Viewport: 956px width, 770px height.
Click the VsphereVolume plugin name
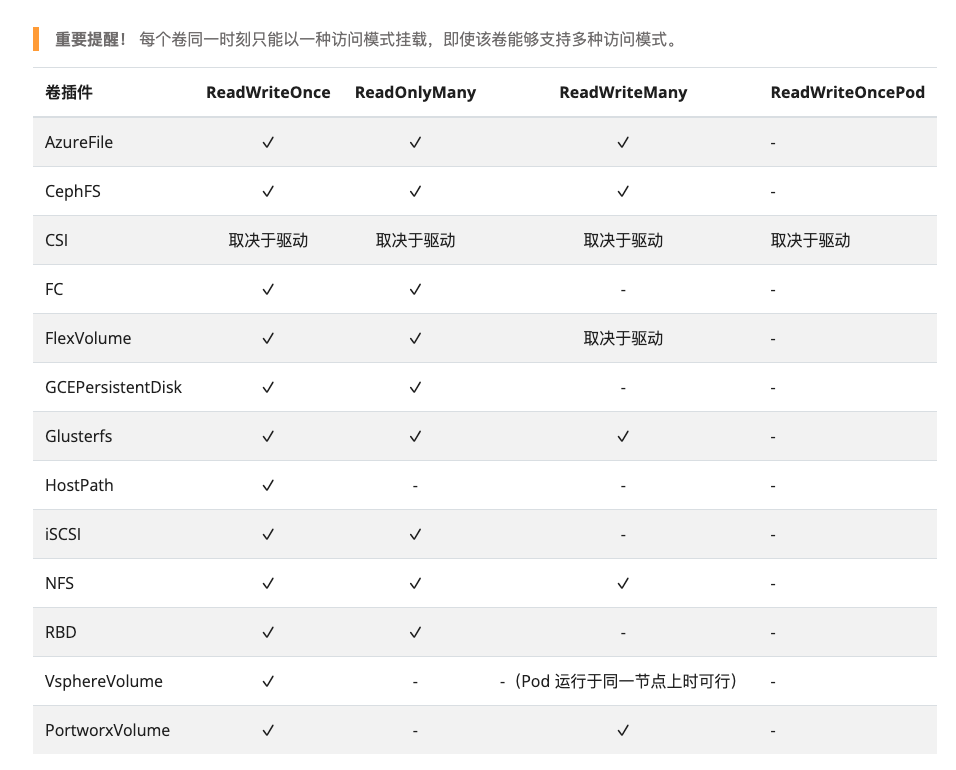pyautogui.click(x=104, y=682)
